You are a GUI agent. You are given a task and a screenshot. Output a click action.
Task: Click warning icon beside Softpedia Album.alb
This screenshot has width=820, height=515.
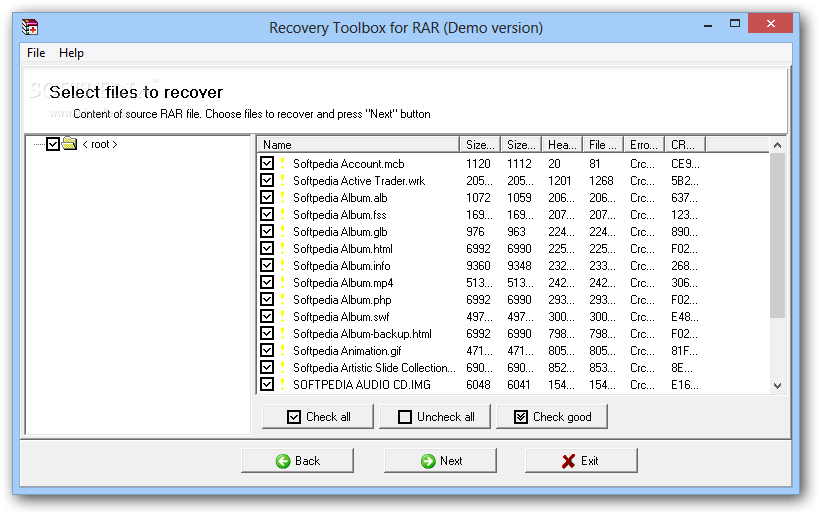tap(283, 198)
